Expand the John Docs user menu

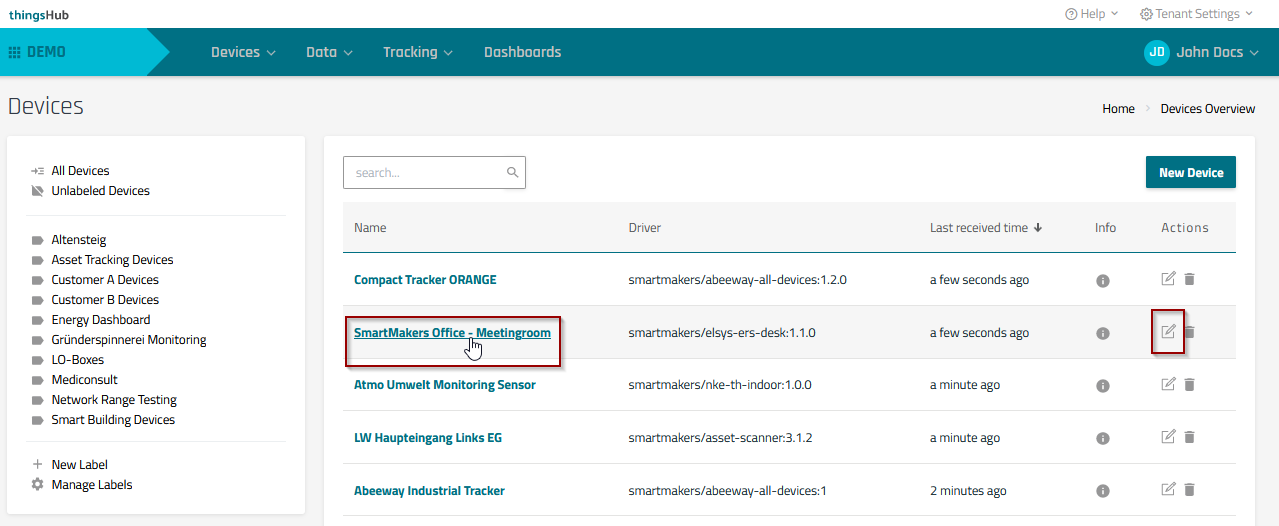[1201, 52]
